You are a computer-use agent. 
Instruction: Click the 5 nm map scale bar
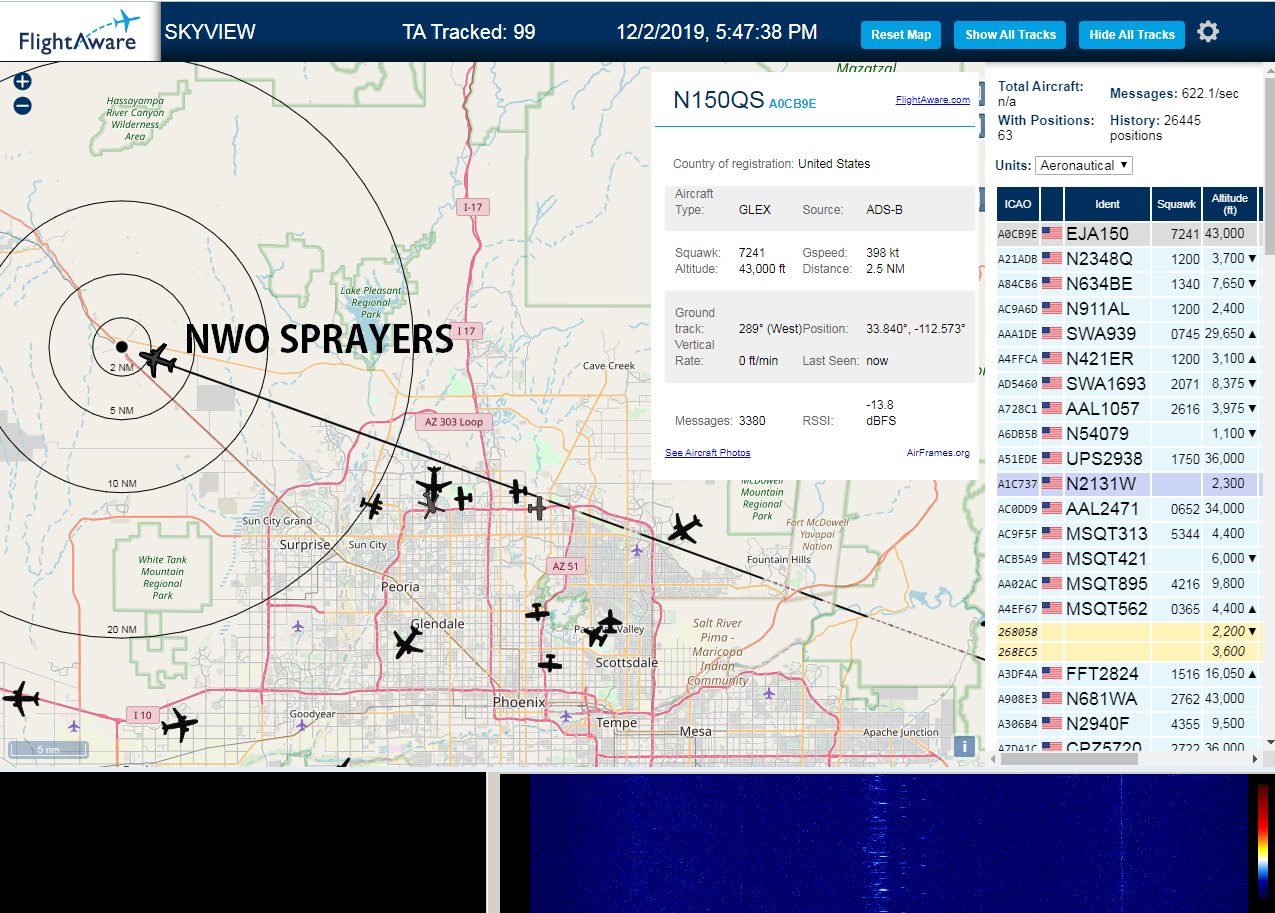click(48, 749)
